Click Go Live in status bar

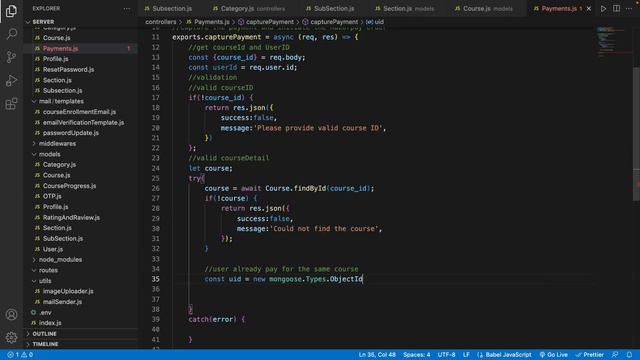553,355
